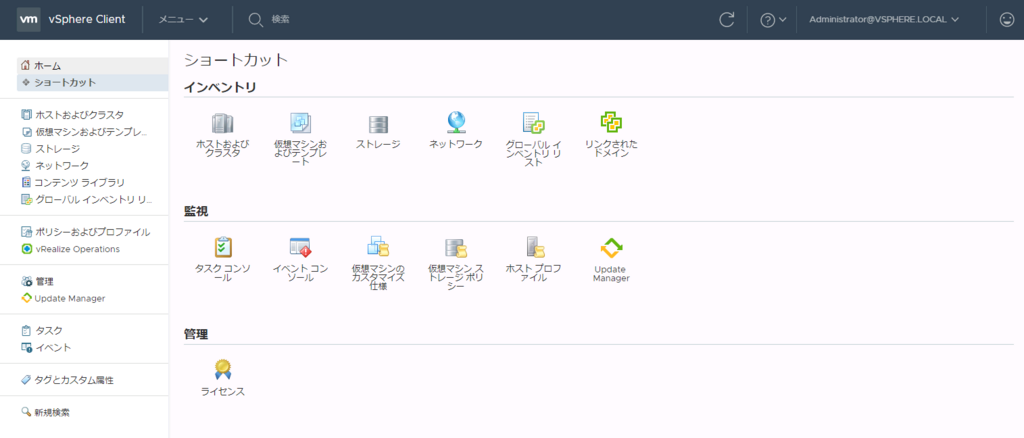Screen dimensions: 1024x438
Task: Select 仮想マシンおよびテンプレ... in sidebar
Action: tap(84, 132)
